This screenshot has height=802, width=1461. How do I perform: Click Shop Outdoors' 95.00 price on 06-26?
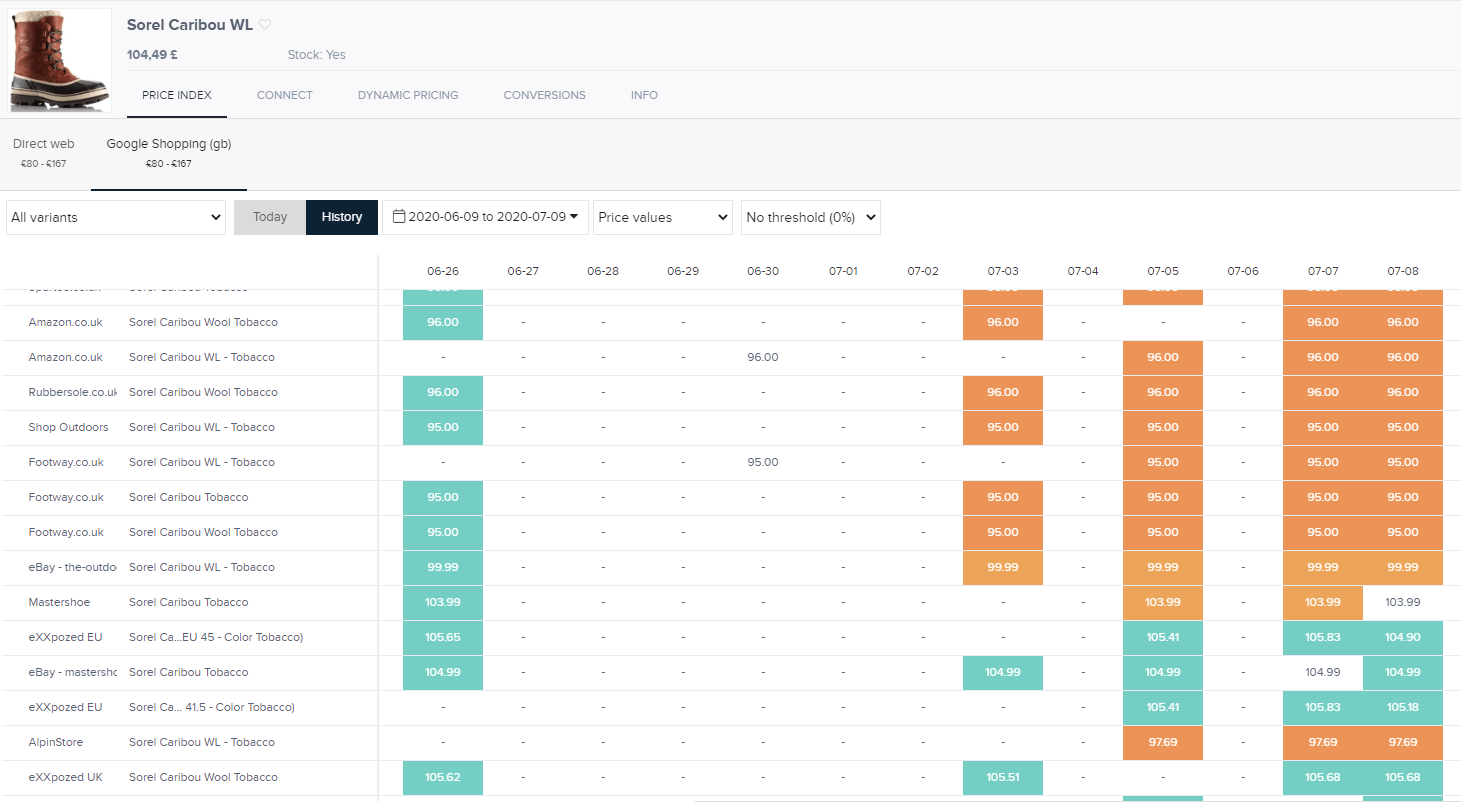click(443, 428)
